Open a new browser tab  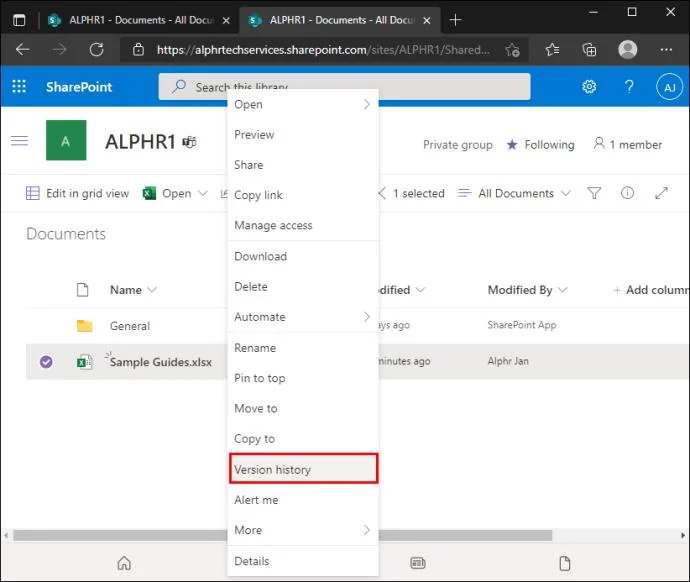tap(455, 20)
